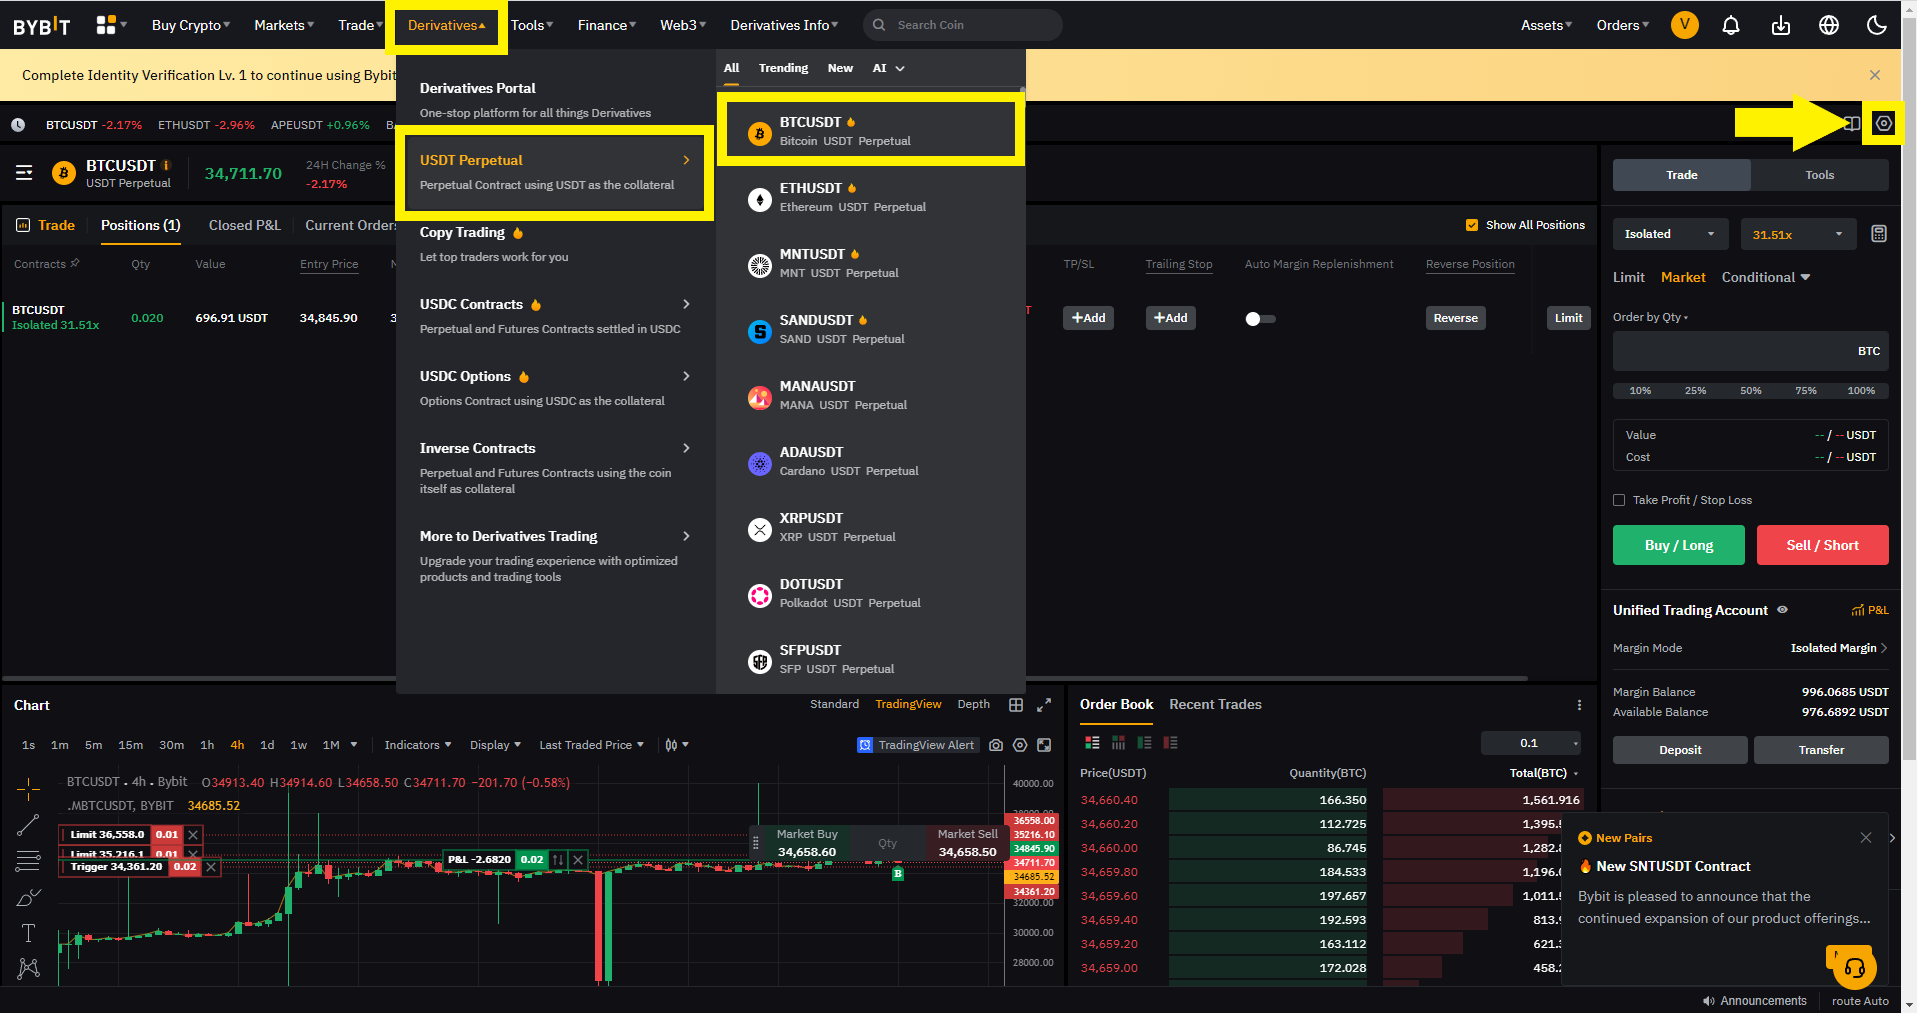Viewport: 1917px width, 1013px height.
Task: Open the user avatar V icon
Action: (1685, 25)
